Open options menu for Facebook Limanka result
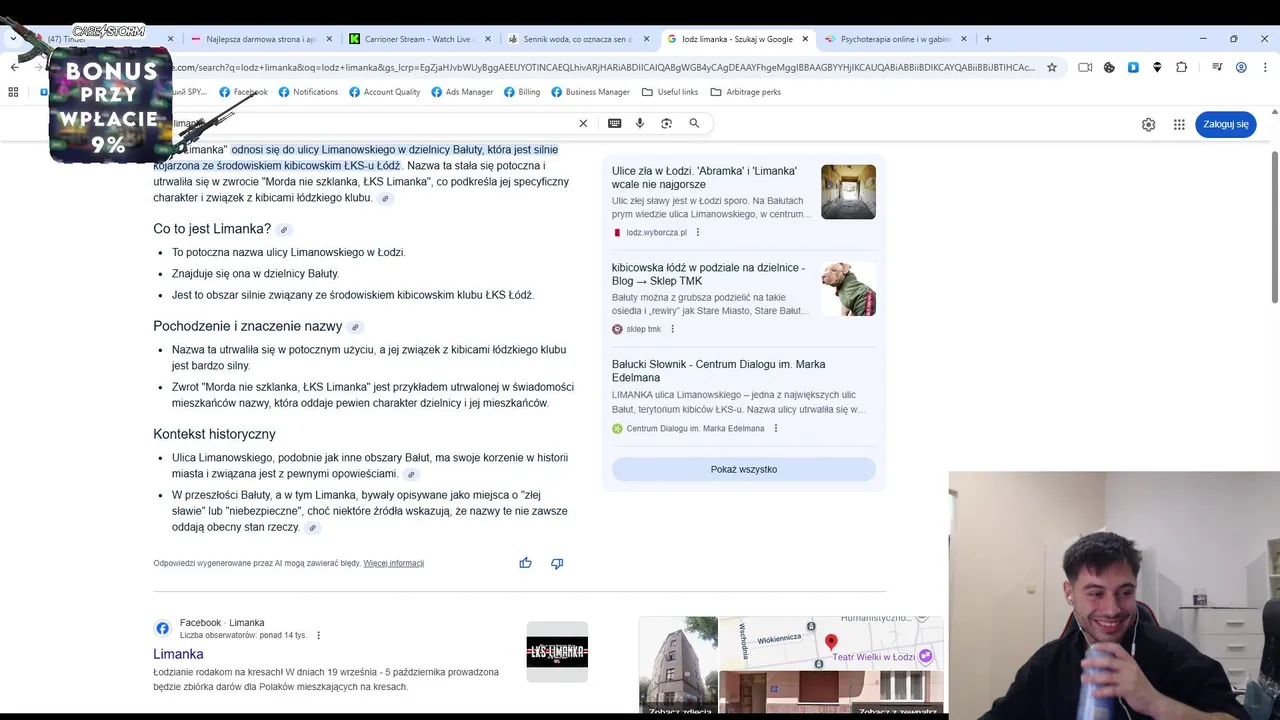Screen dimensions: 1280x720 (319, 635)
